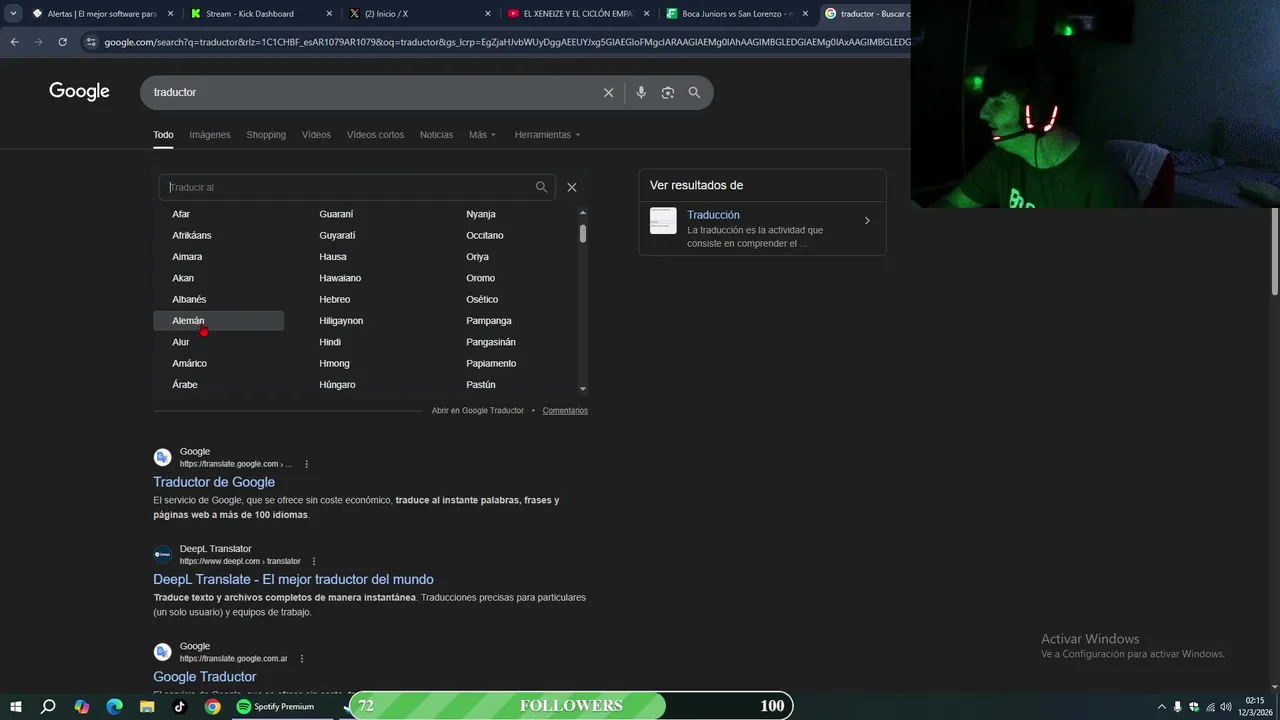
Task: Select the Noticias search filter
Action: click(x=436, y=135)
